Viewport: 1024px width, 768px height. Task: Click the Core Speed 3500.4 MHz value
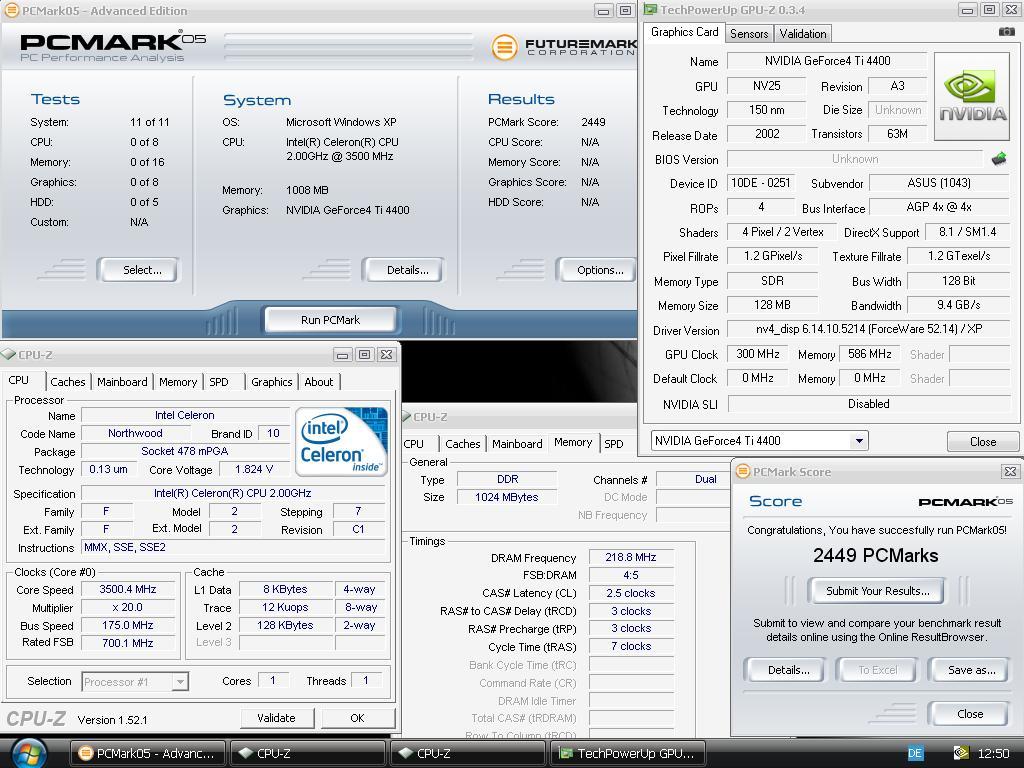(128, 589)
